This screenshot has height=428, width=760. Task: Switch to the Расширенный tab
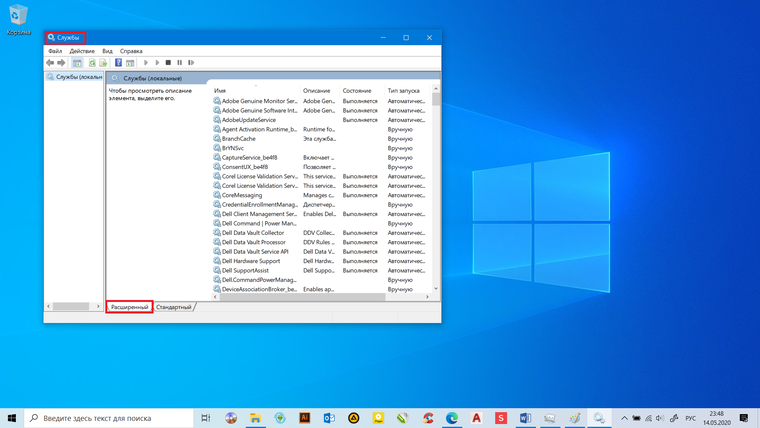(x=129, y=307)
